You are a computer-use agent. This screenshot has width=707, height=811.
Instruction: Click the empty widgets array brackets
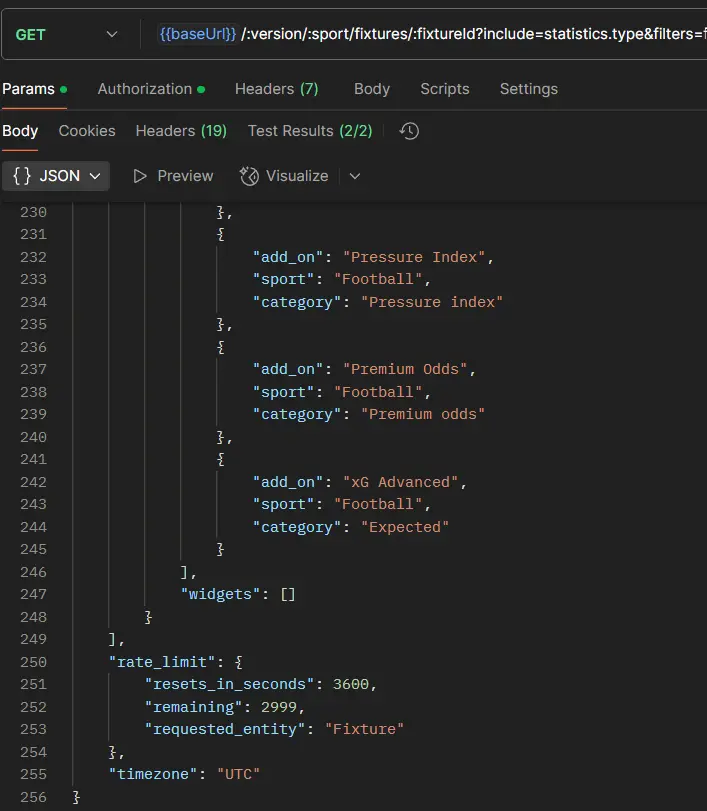(288, 594)
